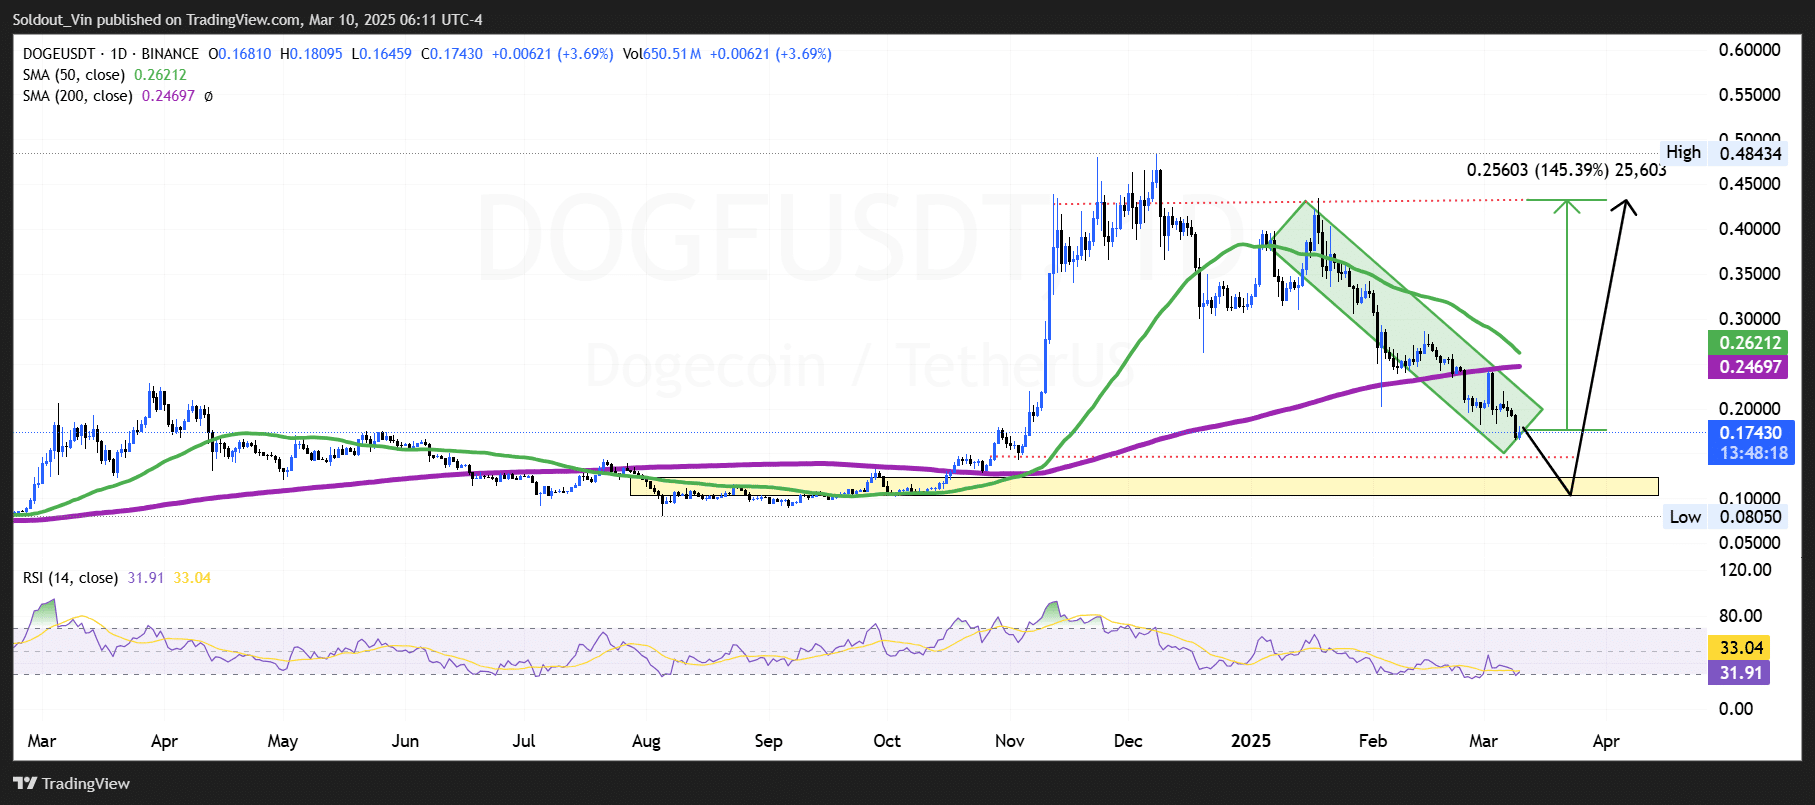Click the measurement label 0.25603 (145.39%)

[x=1536, y=170]
